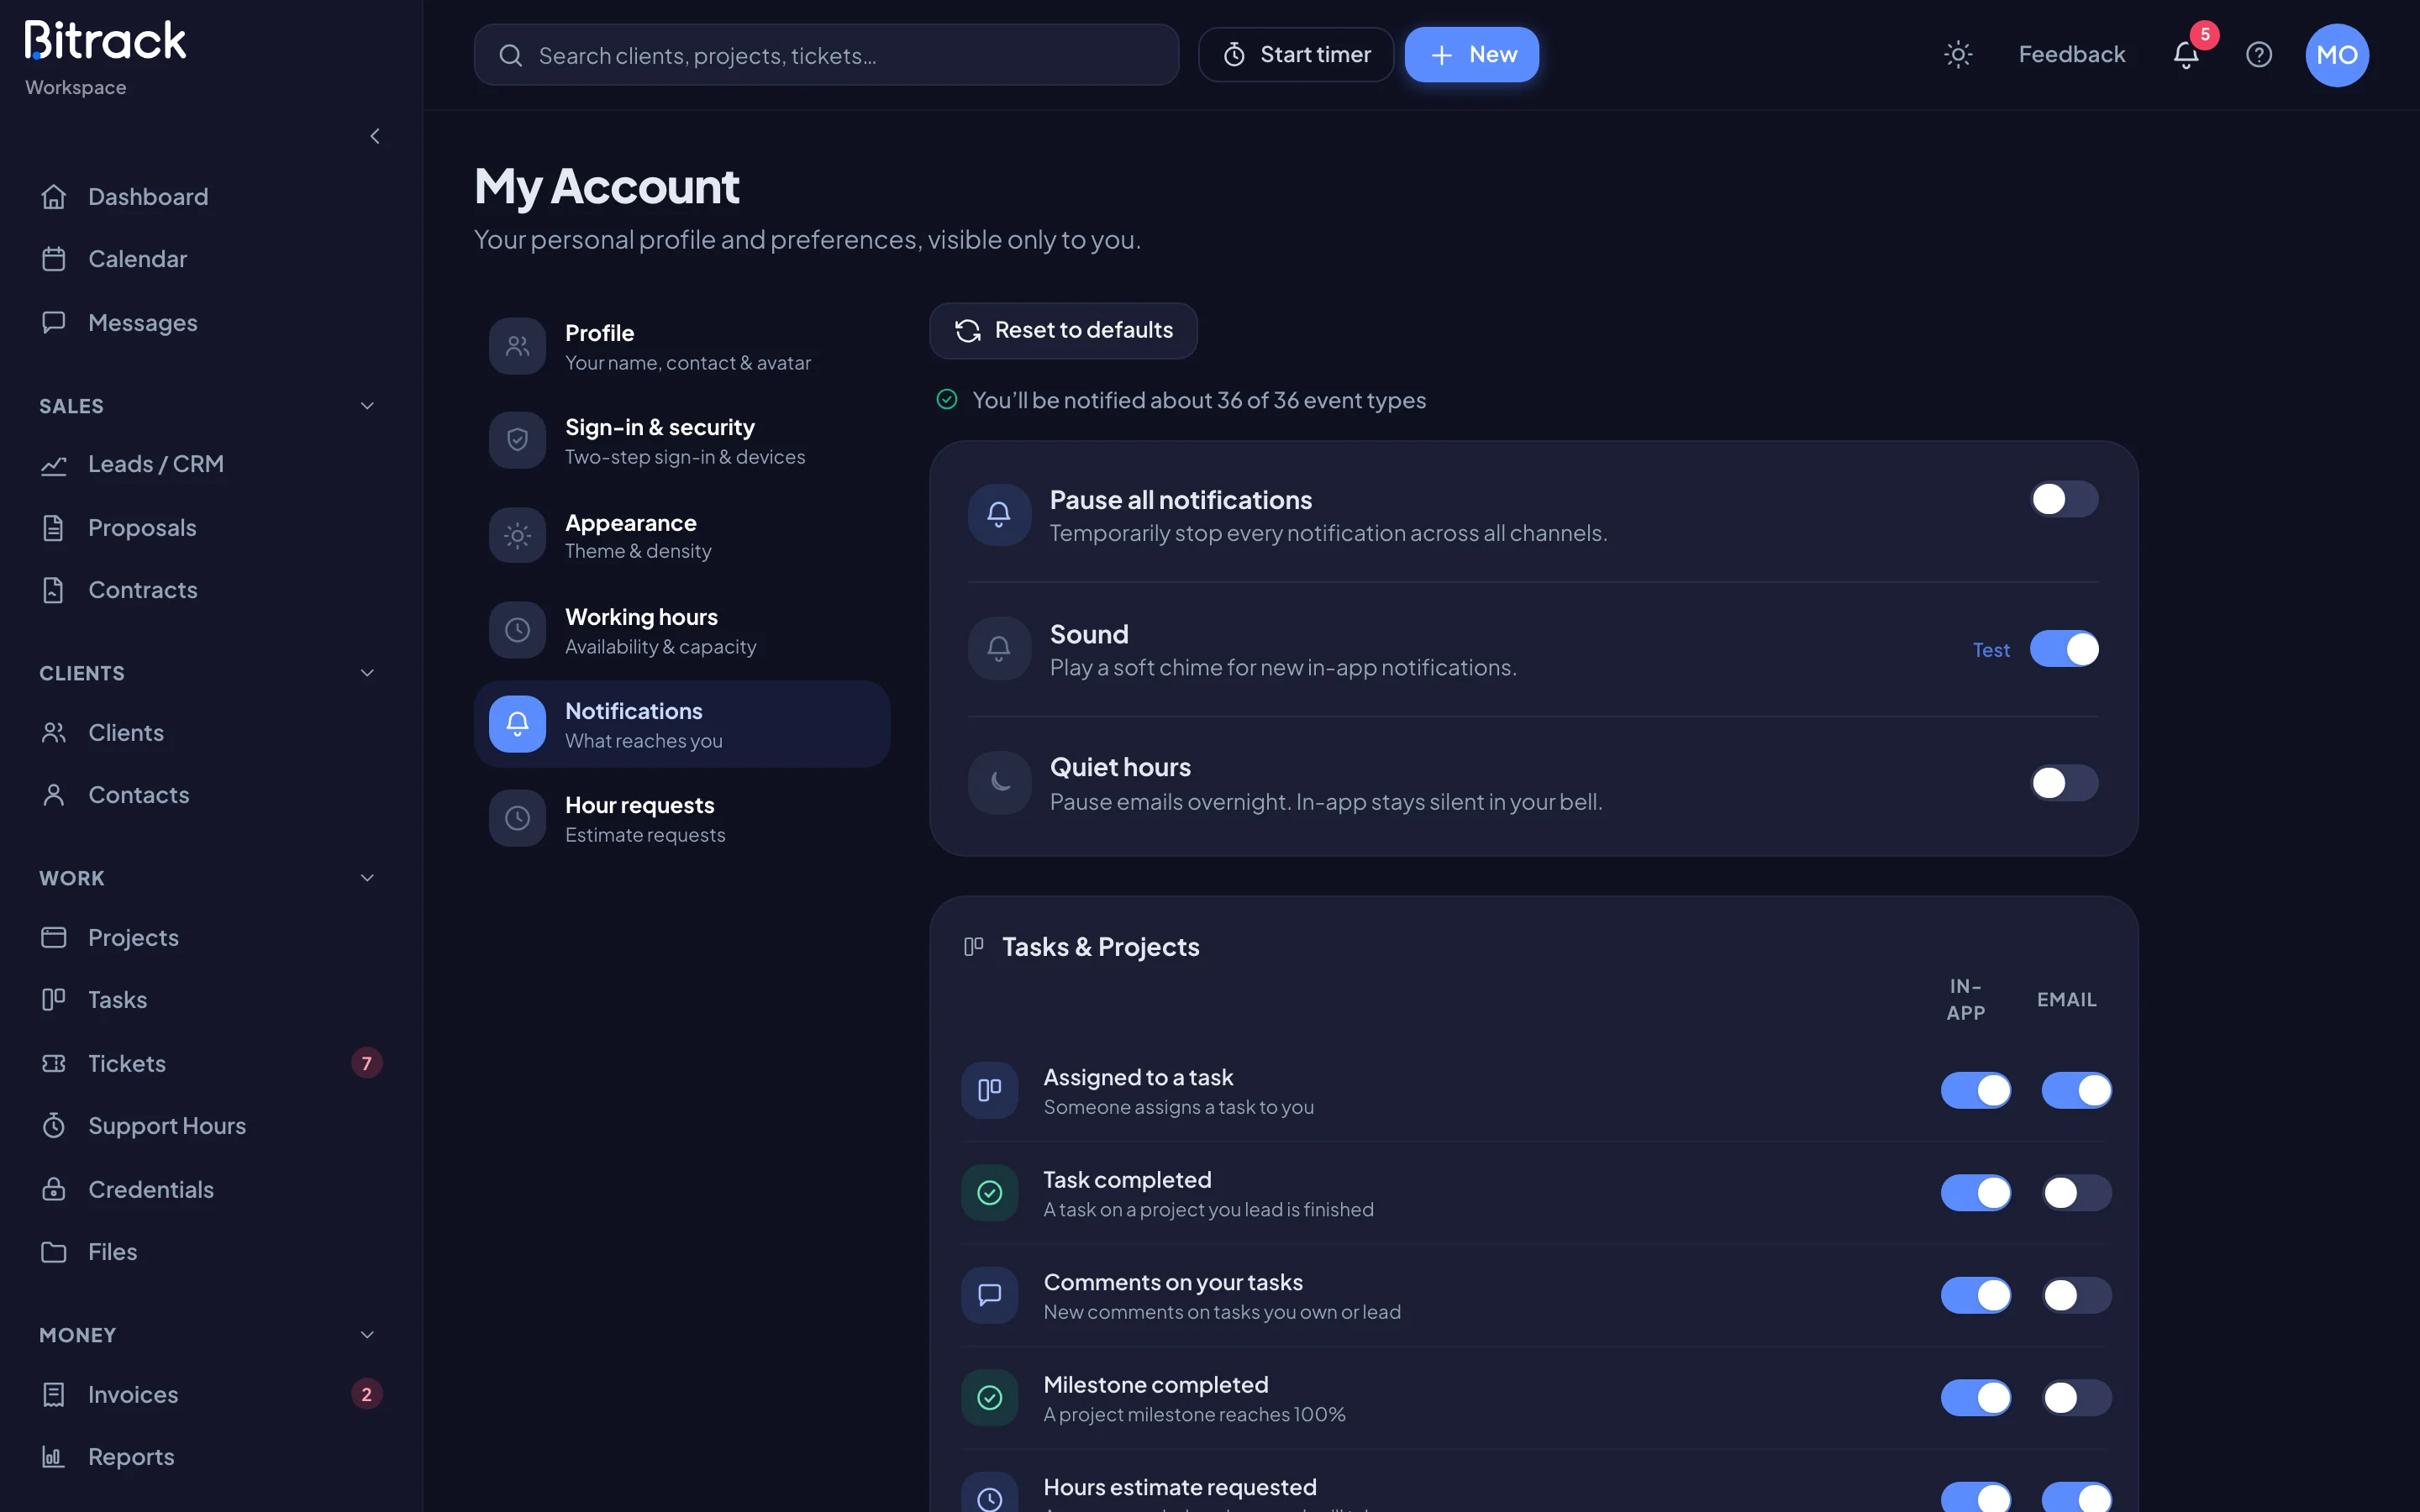2420x1512 pixels.
Task: Enable email toggle for Task completed
Action: (x=2077, y=1193)
